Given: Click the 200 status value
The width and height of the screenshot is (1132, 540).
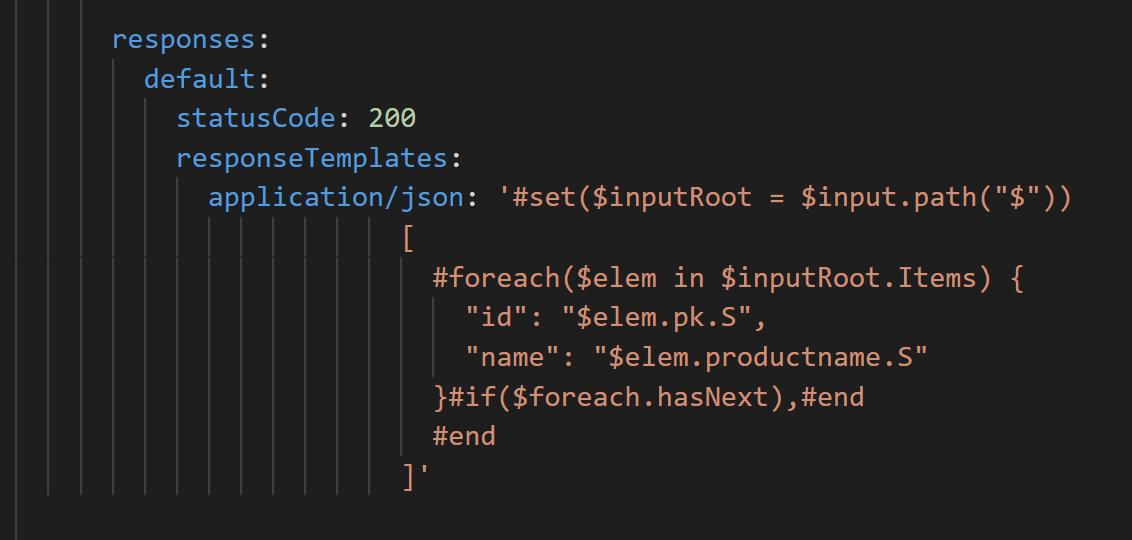Looking at the screenshot, I should pyautogui.click(x=392, y=118).
